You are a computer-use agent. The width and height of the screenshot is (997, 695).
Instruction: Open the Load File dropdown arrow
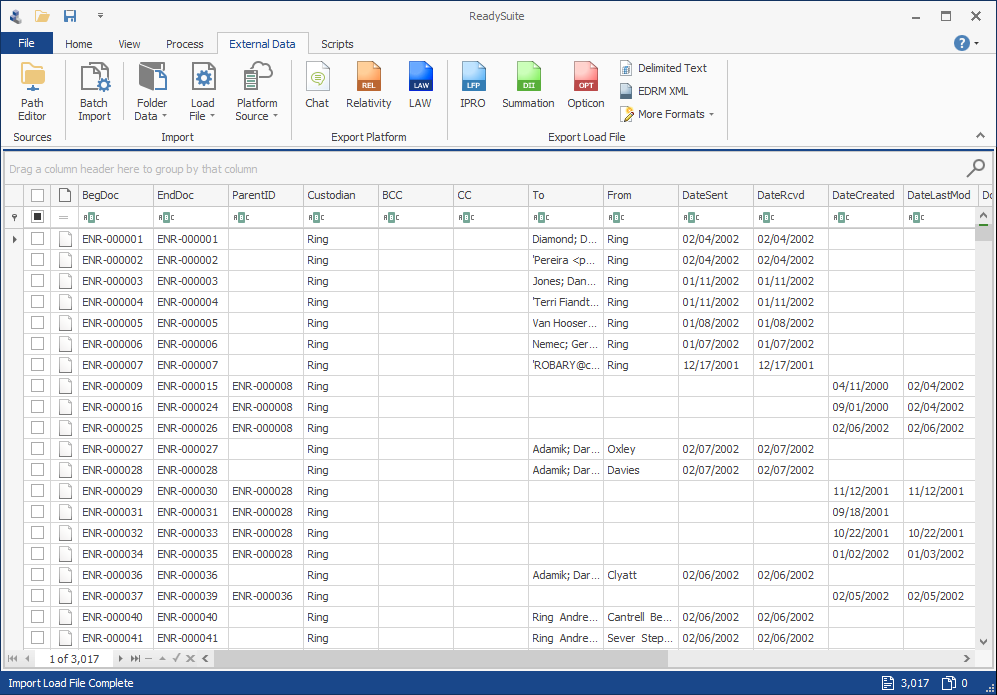pyautogui.click(x=212, y=116)
